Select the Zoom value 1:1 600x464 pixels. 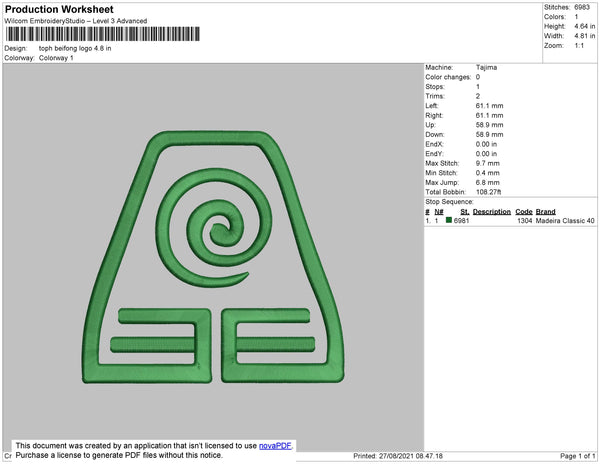[579, 46]
